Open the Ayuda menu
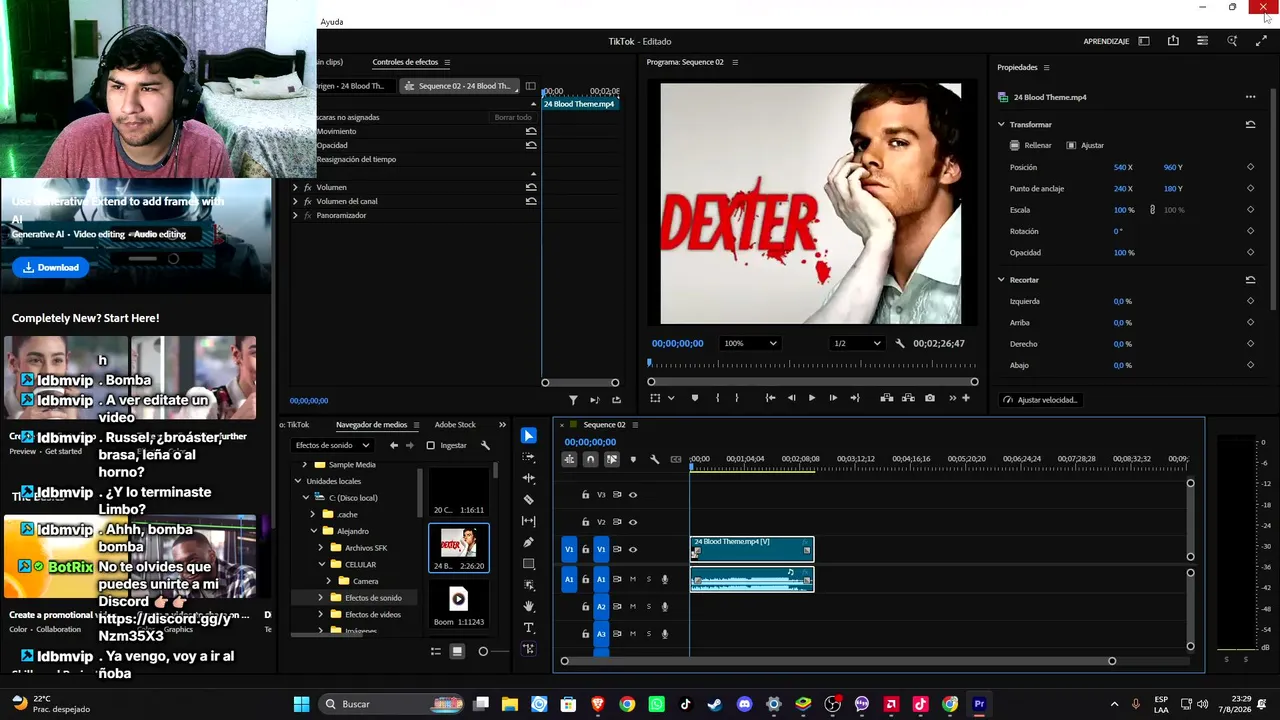This screenshot has width=1280, height=720. [x=332, y=22]
